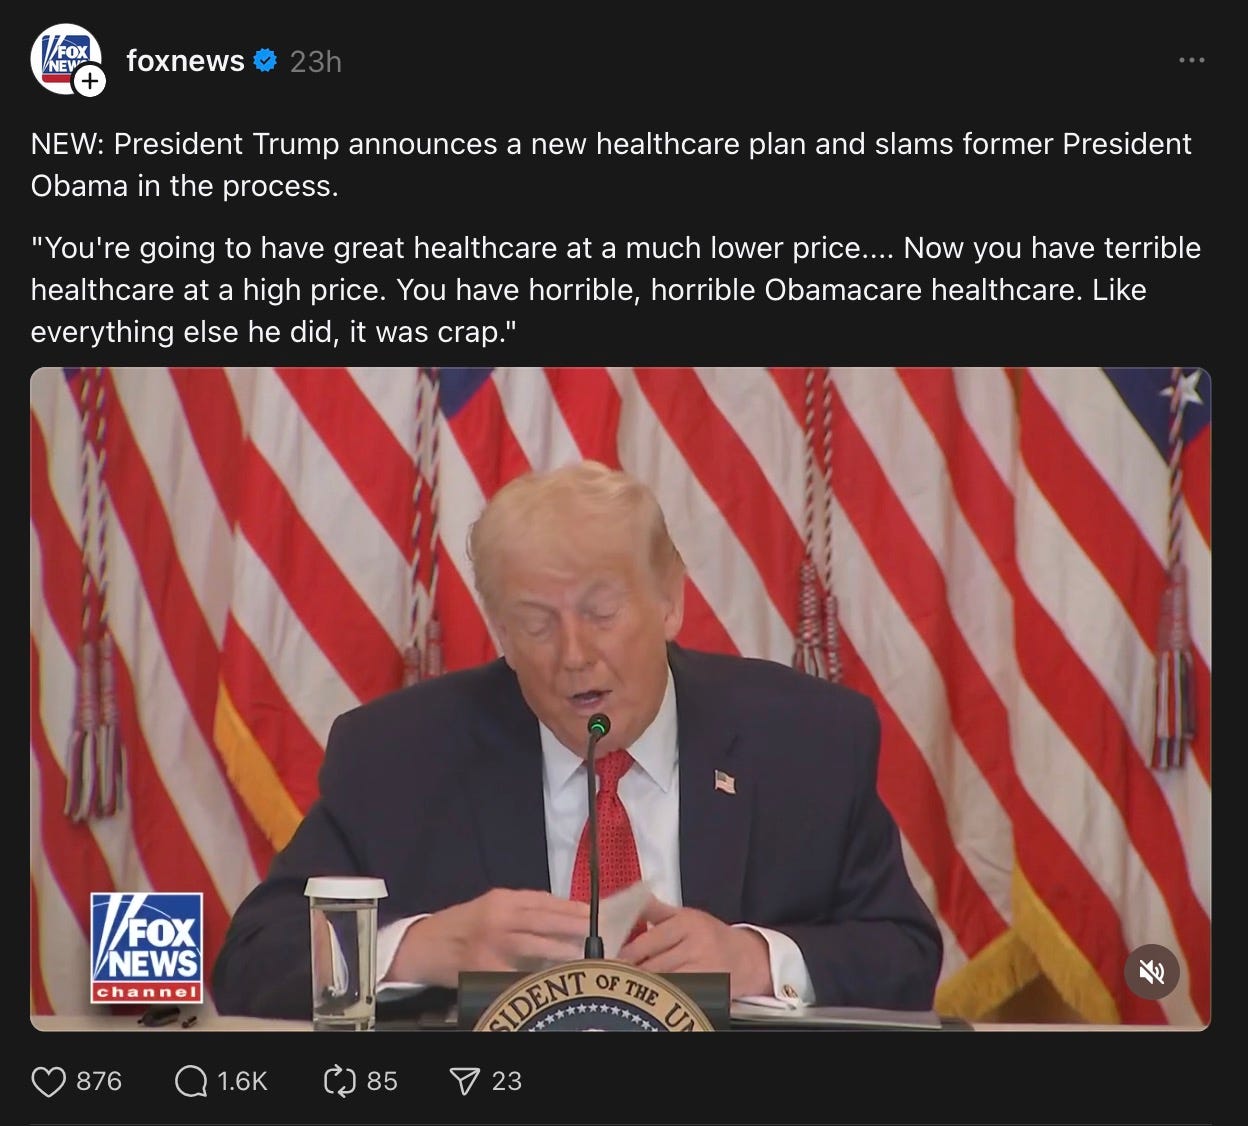Image resolution: width=1248 pixels, height=1126 pixels.
Task: Click the 23 shares count
Action: click(507, 1081)
